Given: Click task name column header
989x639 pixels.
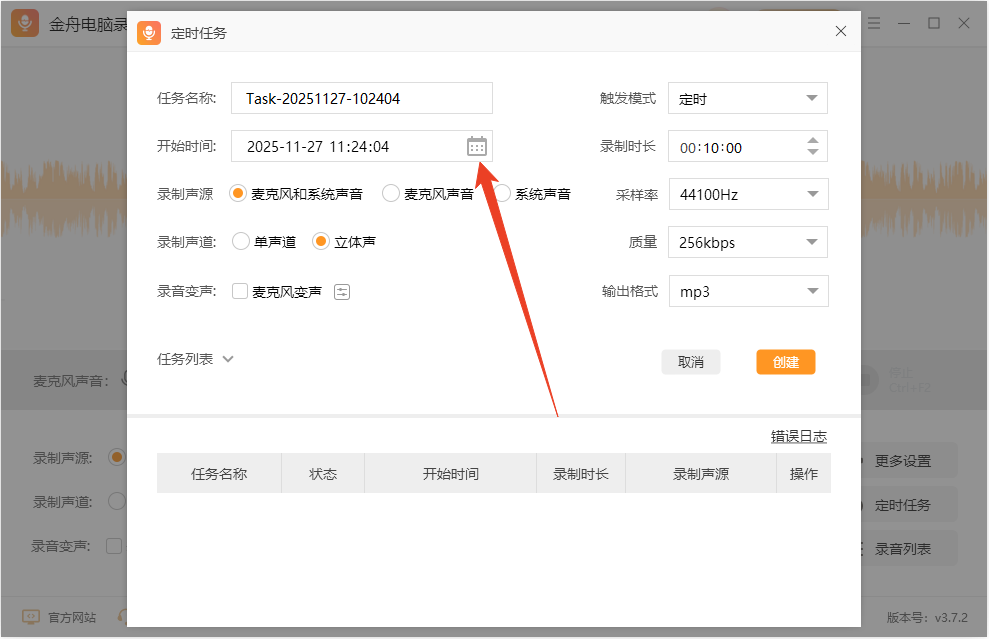Looking at the screenshot, I should click(219, 474).
